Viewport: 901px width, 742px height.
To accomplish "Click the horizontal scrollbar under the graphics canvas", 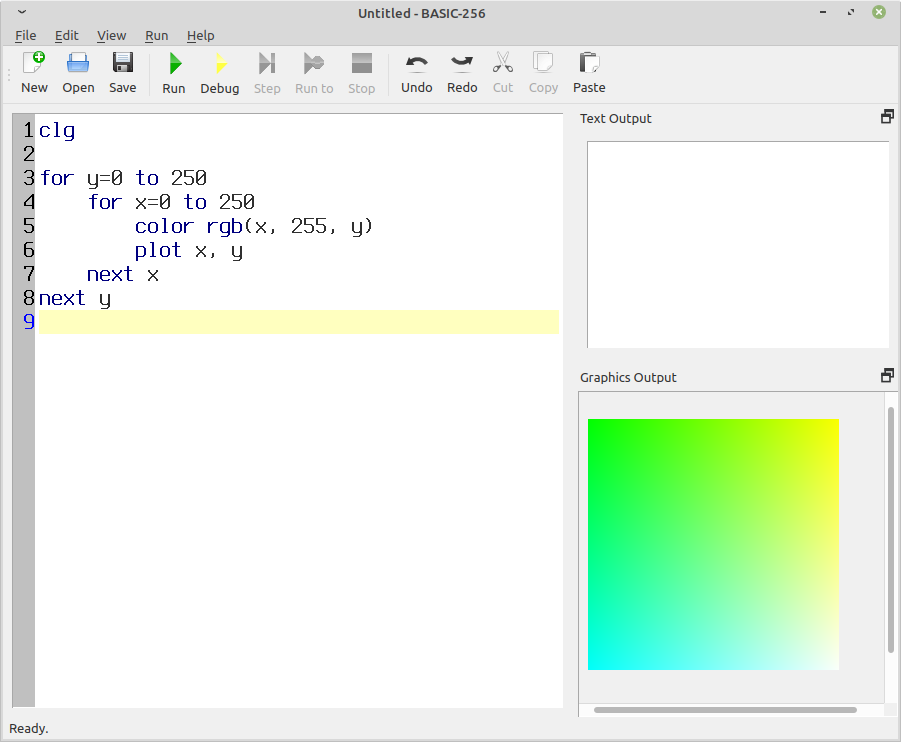I will tap(725, 710).
